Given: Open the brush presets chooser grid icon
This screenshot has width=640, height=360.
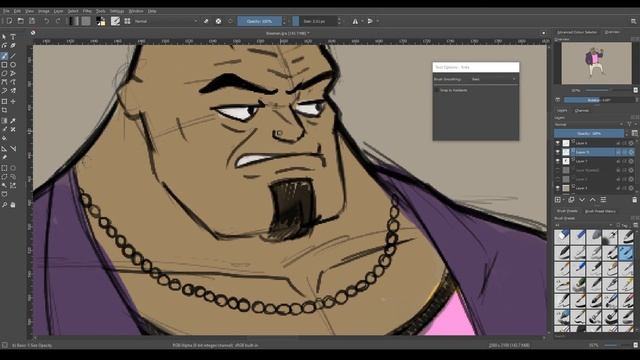Looking at the screenshot, I should click(x=127, y=21).
